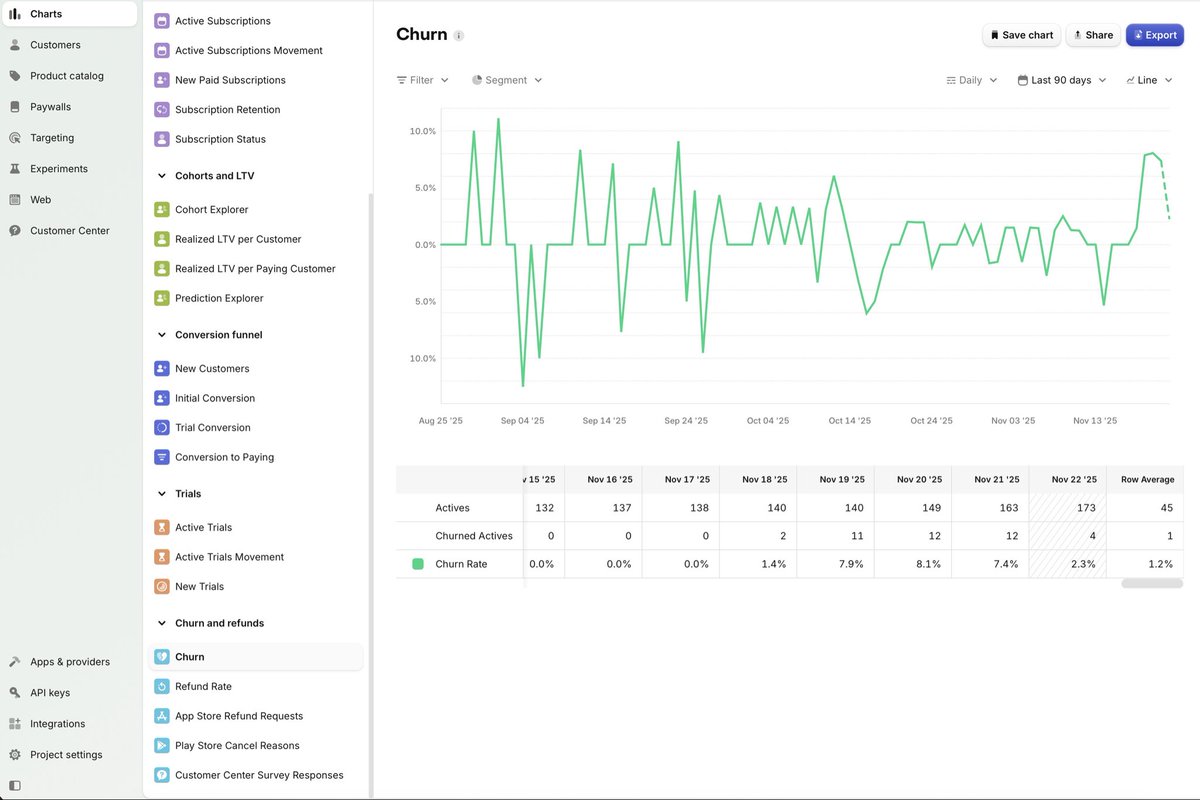Click the Row Average column header
Image resolution: width=1200 pixels, height=800 pixels.
point(1145,479)
